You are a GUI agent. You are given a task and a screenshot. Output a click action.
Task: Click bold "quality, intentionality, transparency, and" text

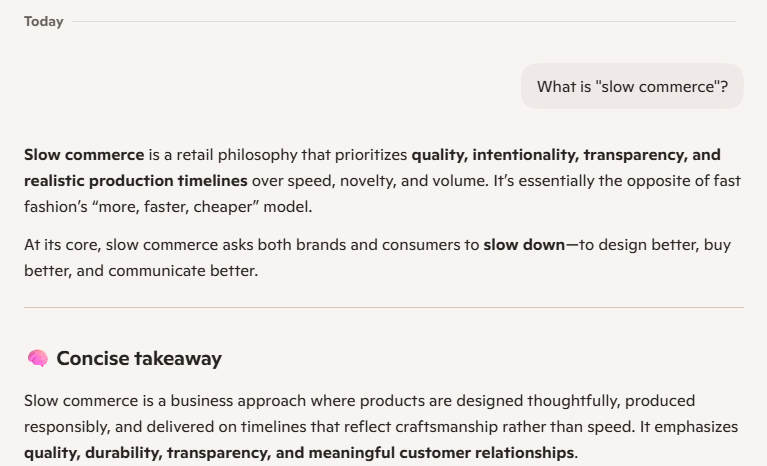click(x=566, y=155)
